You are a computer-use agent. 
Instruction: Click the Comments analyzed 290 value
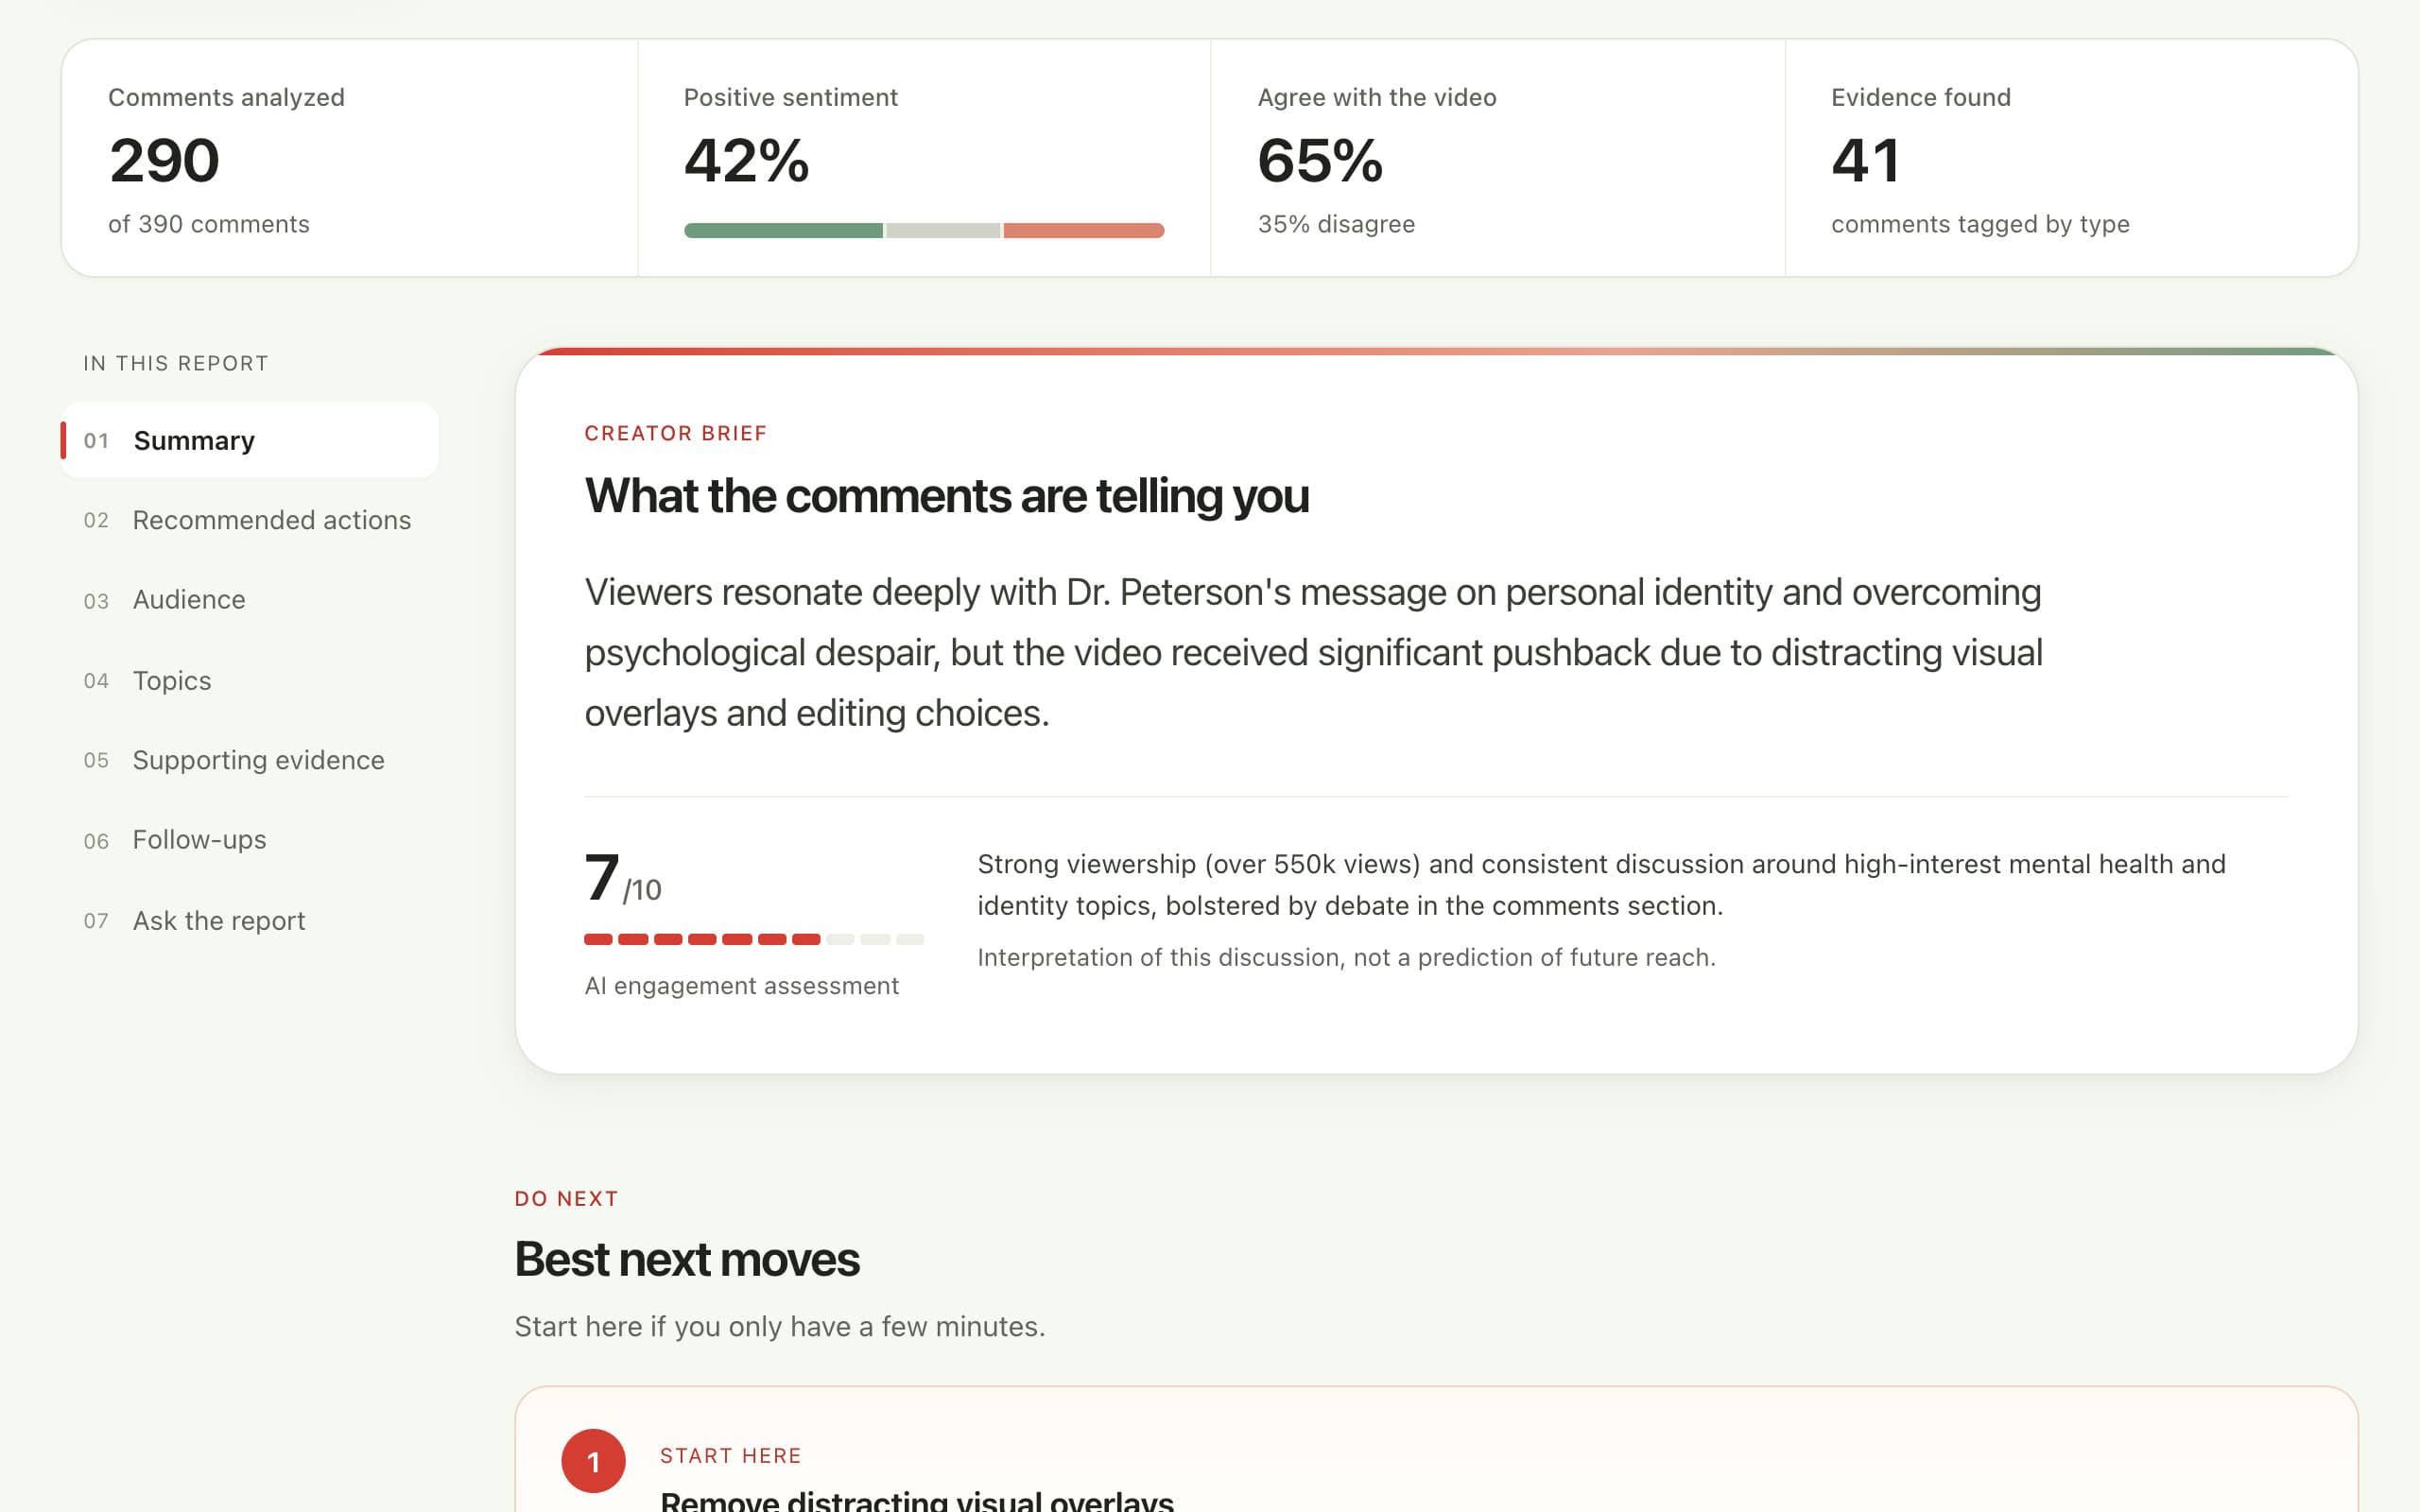(164, 160)
